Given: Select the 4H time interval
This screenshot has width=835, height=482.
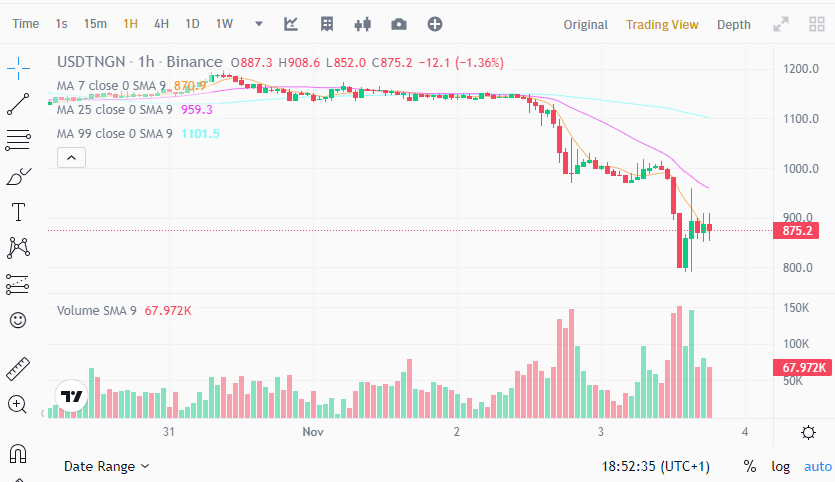Looking at the screenshot, I should pyautogui.click(x=161, y=24).
